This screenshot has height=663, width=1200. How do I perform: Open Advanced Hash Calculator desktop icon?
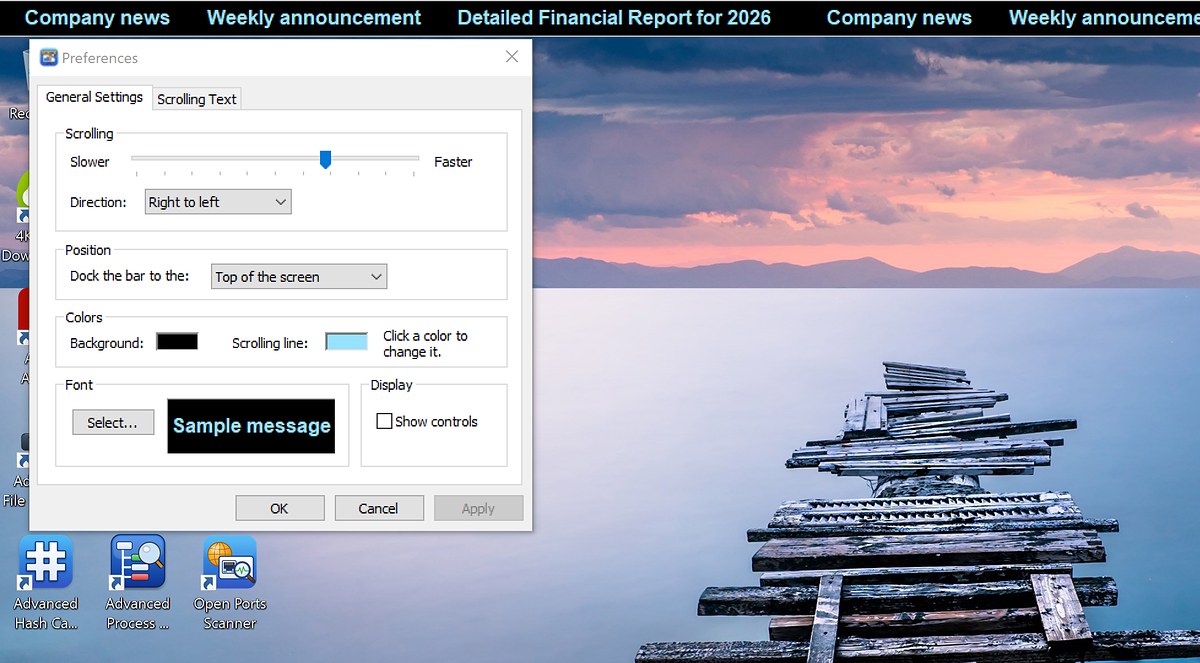tap(45, 582)
